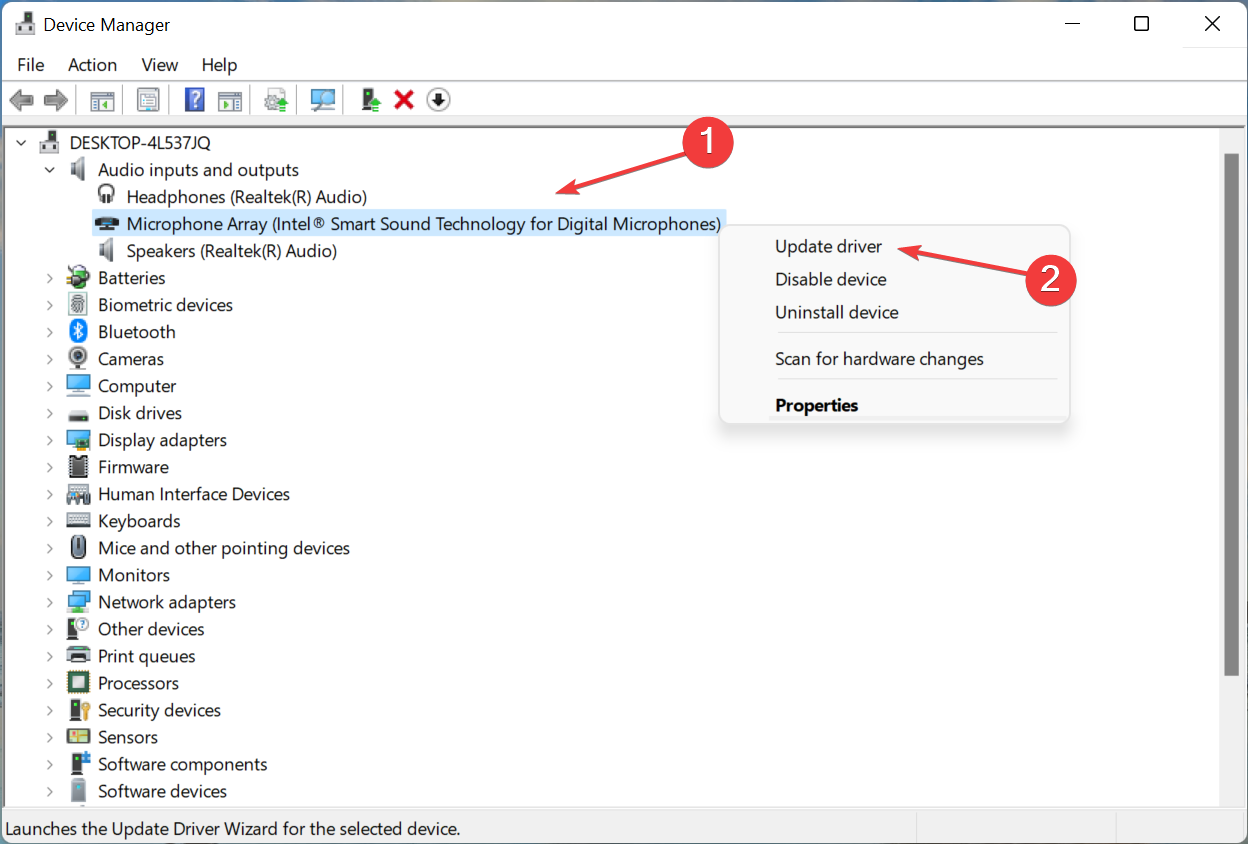
Task: Select the Sensors category label
Action: pyautogui.click(x=128, y=737)
